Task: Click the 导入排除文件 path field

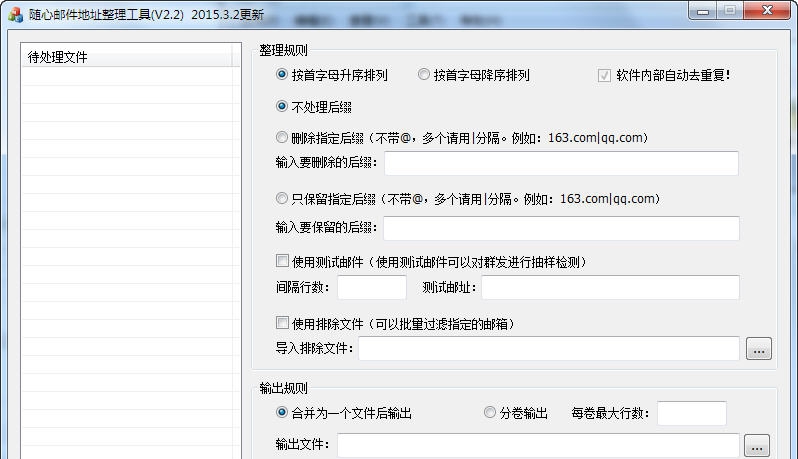Action: (549, 349)
